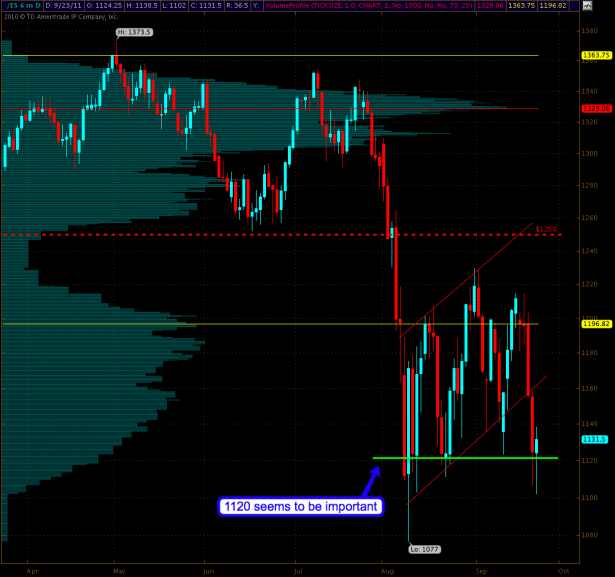This screenshot has height=577, width=615.
Task: Click the 1363.75 value in header bar
Action: click(x=521, y=5)
